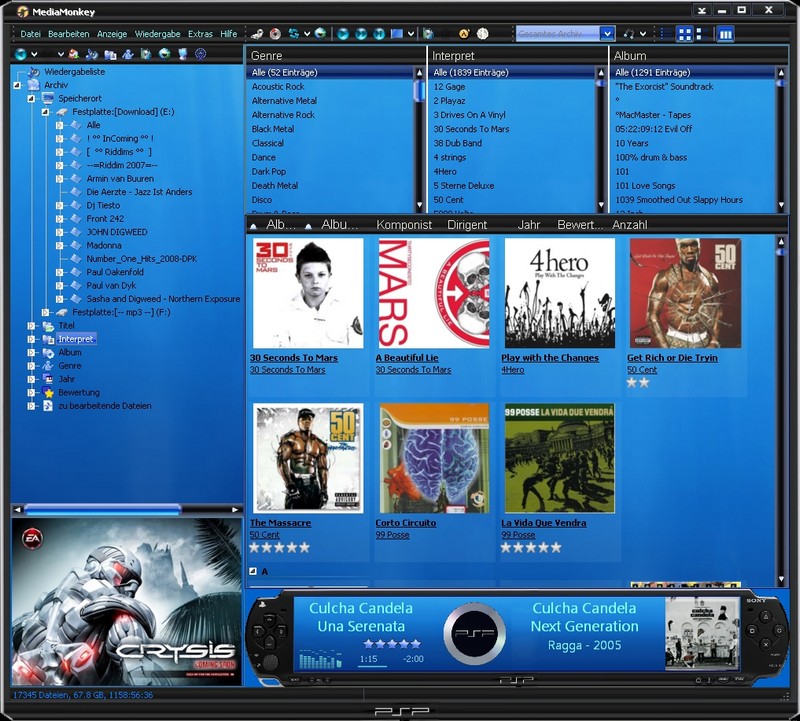Click the stacked folders icon above tree
Viewport: 800px width, 721px height.
click(x=110, y=54)
